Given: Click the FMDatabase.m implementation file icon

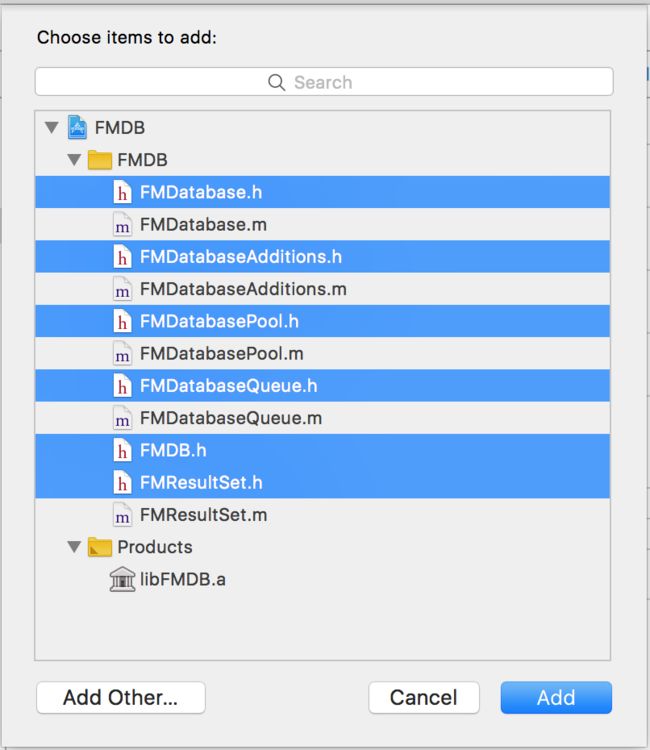Looking at the screenshot, I should [122, 225].
